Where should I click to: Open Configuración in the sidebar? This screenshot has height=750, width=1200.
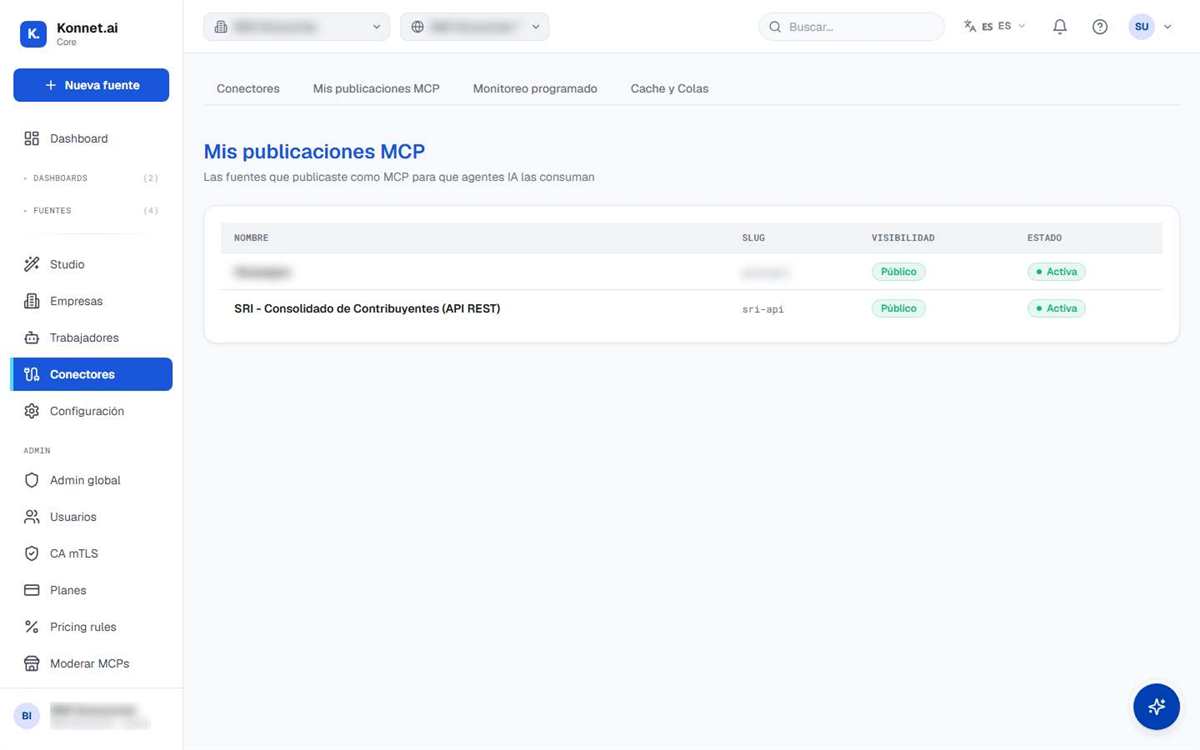click(91, 411)
